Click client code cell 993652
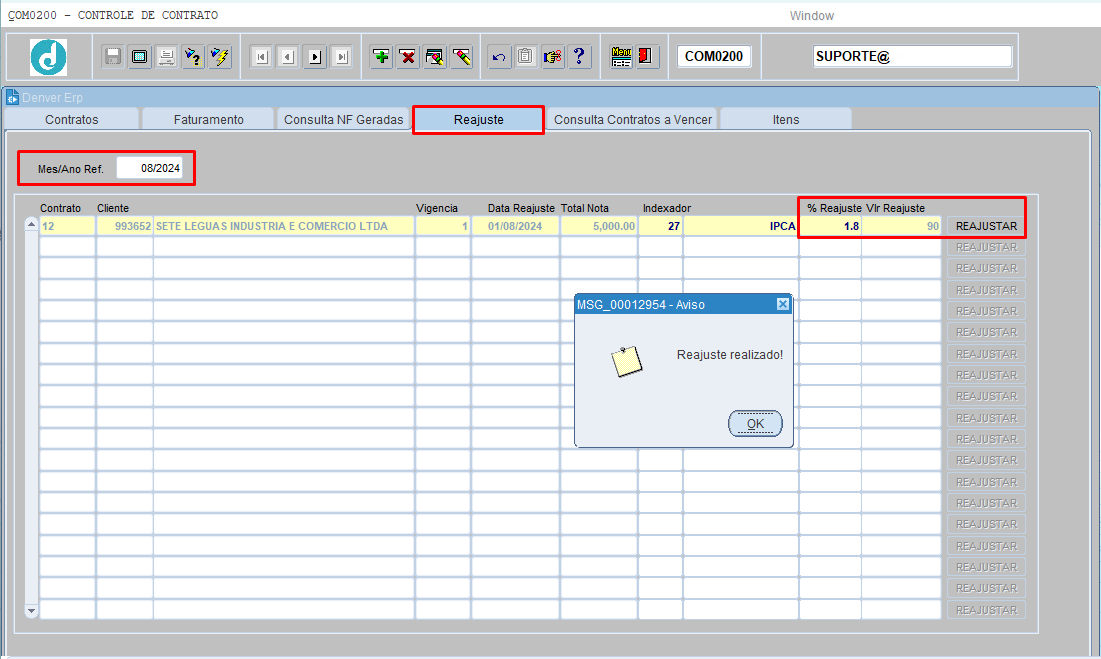 tap(124, 226)
